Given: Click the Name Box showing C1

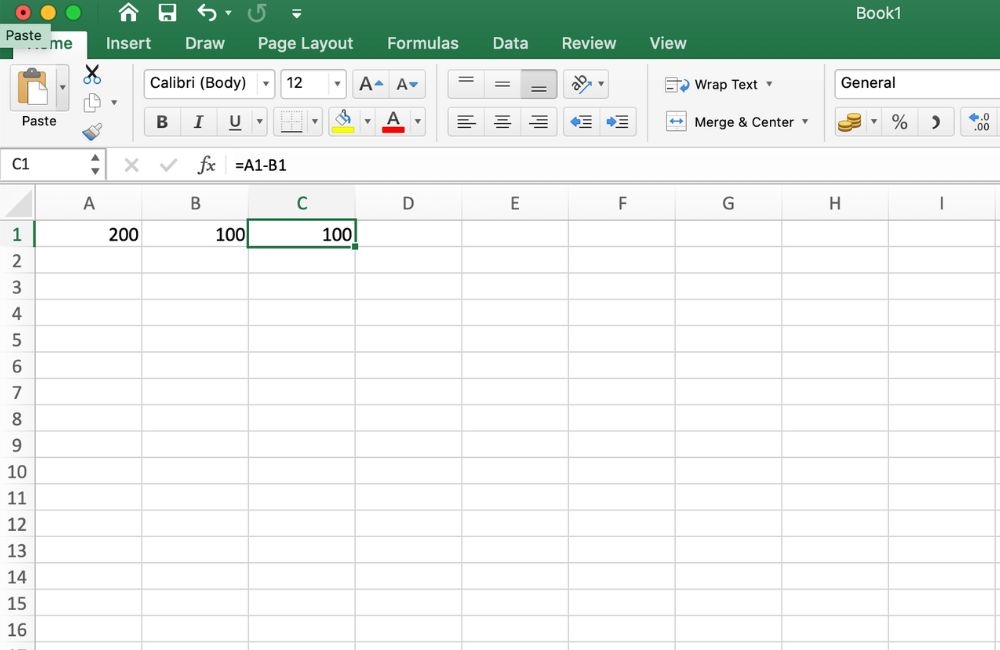Looking at the screenshot, I should tap(45, 165).
